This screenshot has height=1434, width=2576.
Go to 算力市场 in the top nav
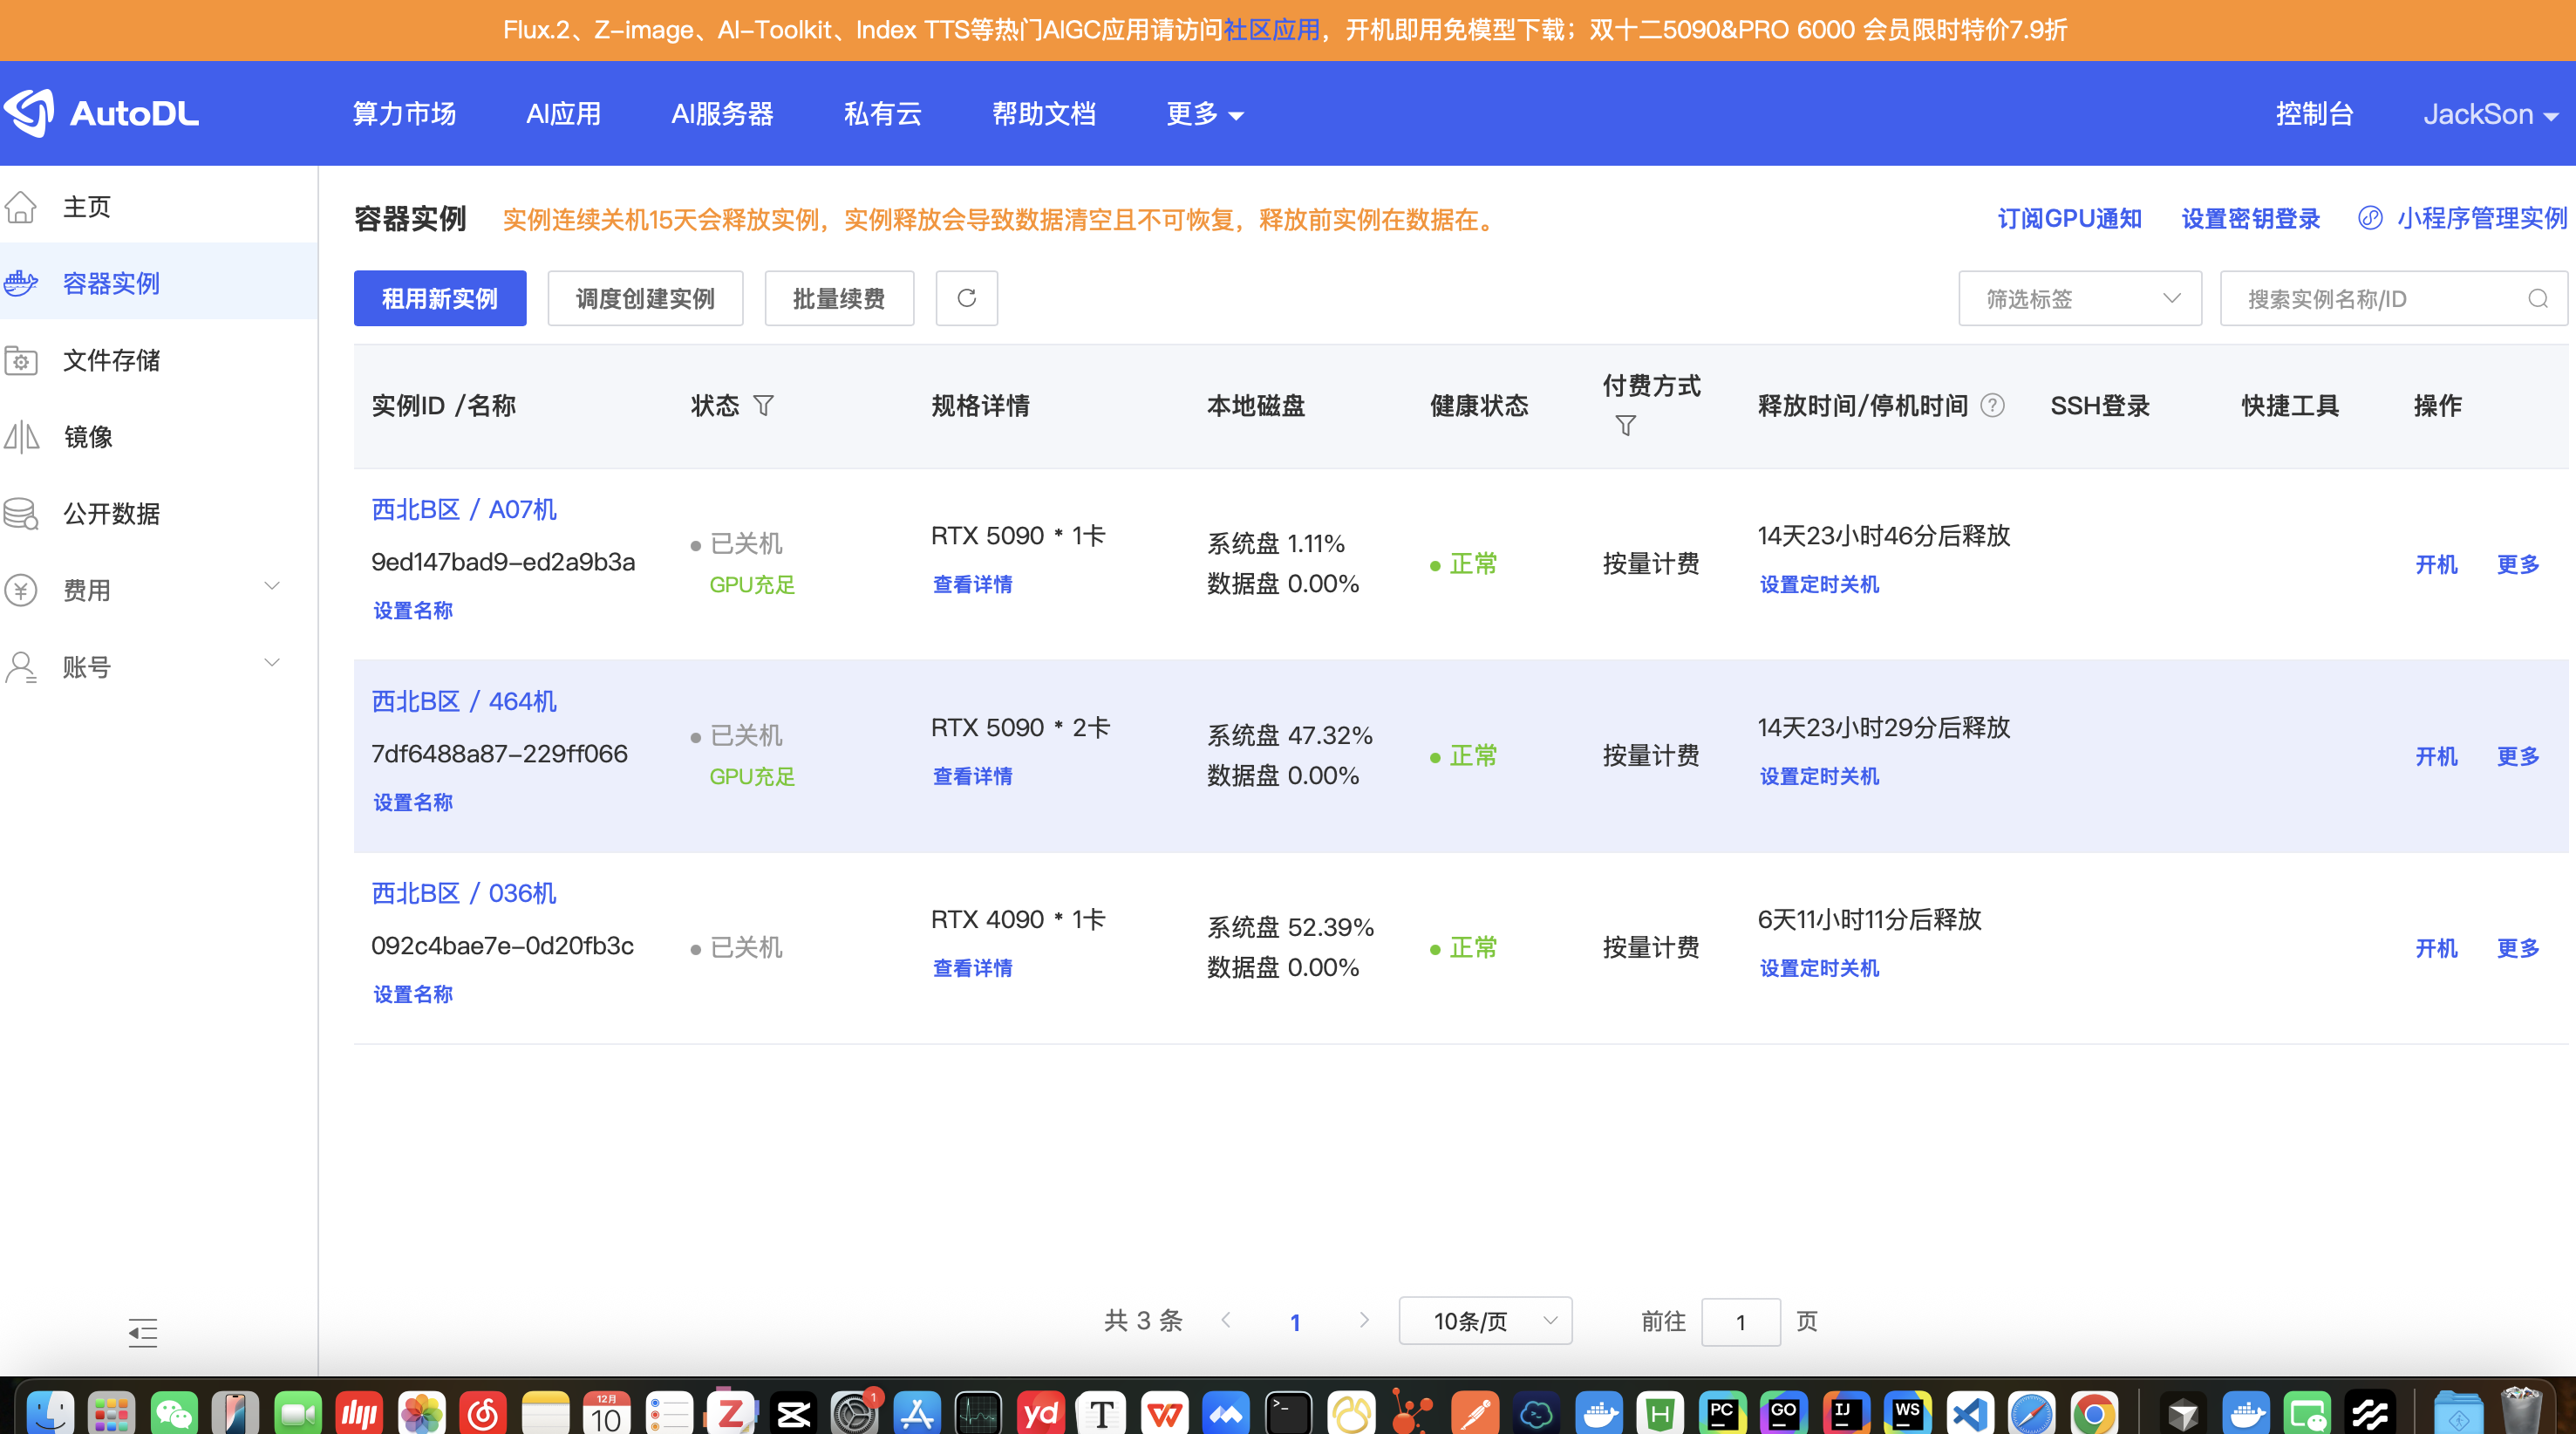(x=404, y=114)
